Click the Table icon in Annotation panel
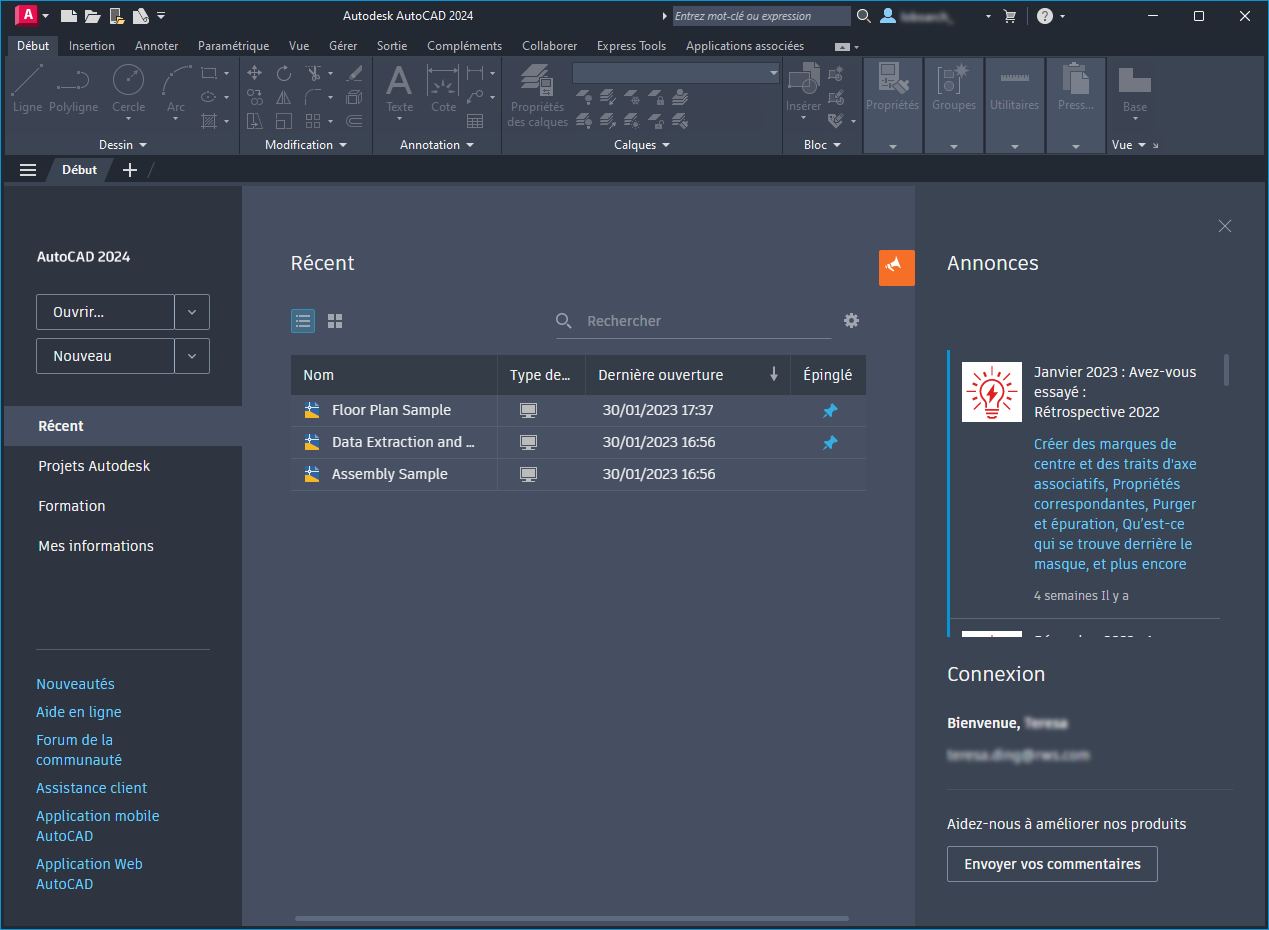Image resolution: width=1269 pixels, height=930 pixels. (475, 121)
